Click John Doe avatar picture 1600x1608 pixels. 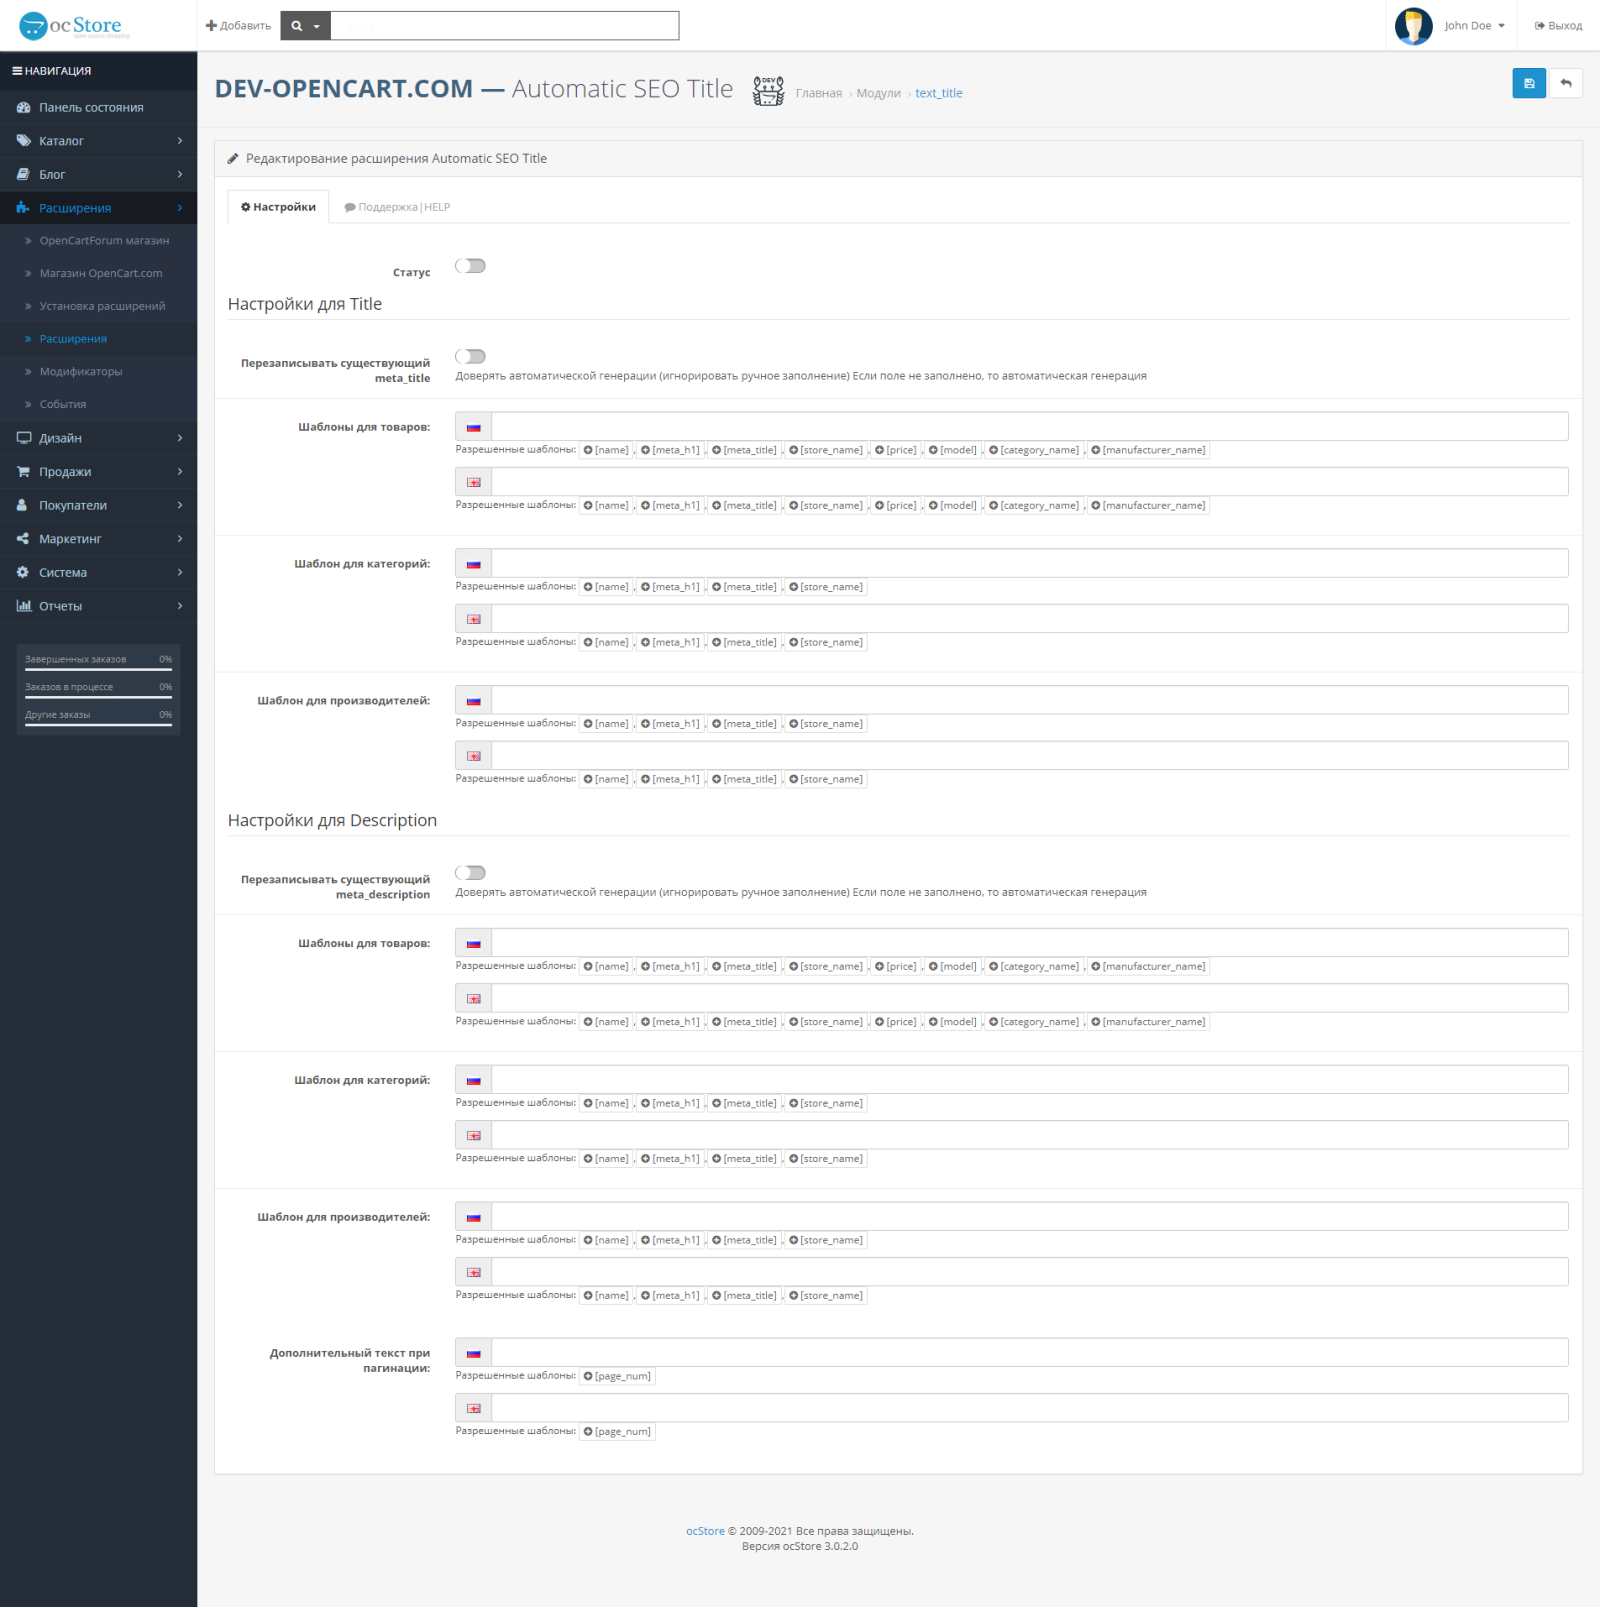click(1413, 26)
